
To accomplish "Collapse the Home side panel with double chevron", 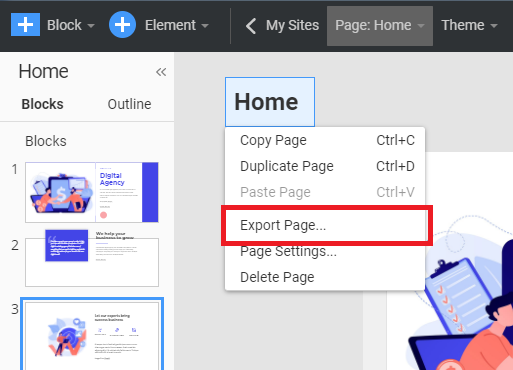I will point(161,72).
